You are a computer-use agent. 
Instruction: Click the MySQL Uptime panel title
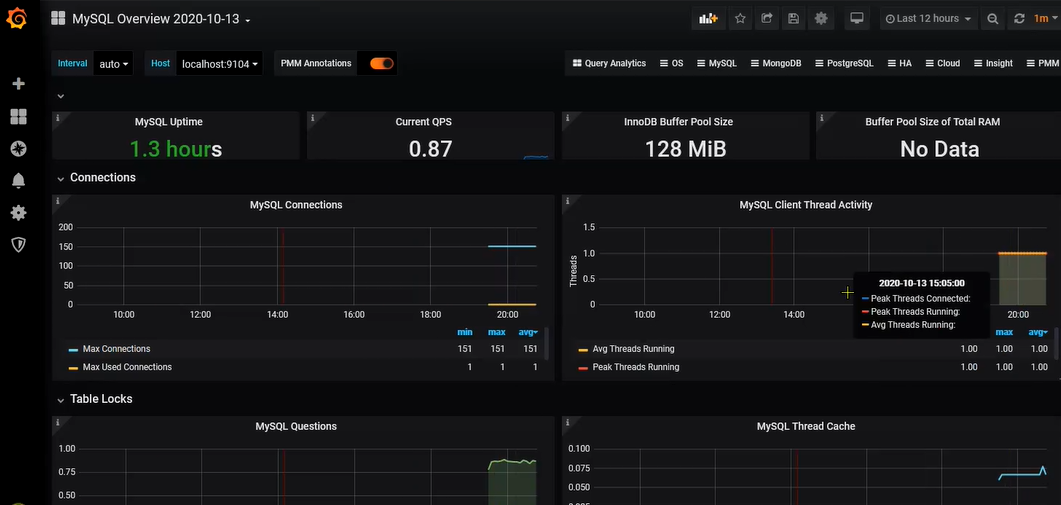[x=168, y=122]
